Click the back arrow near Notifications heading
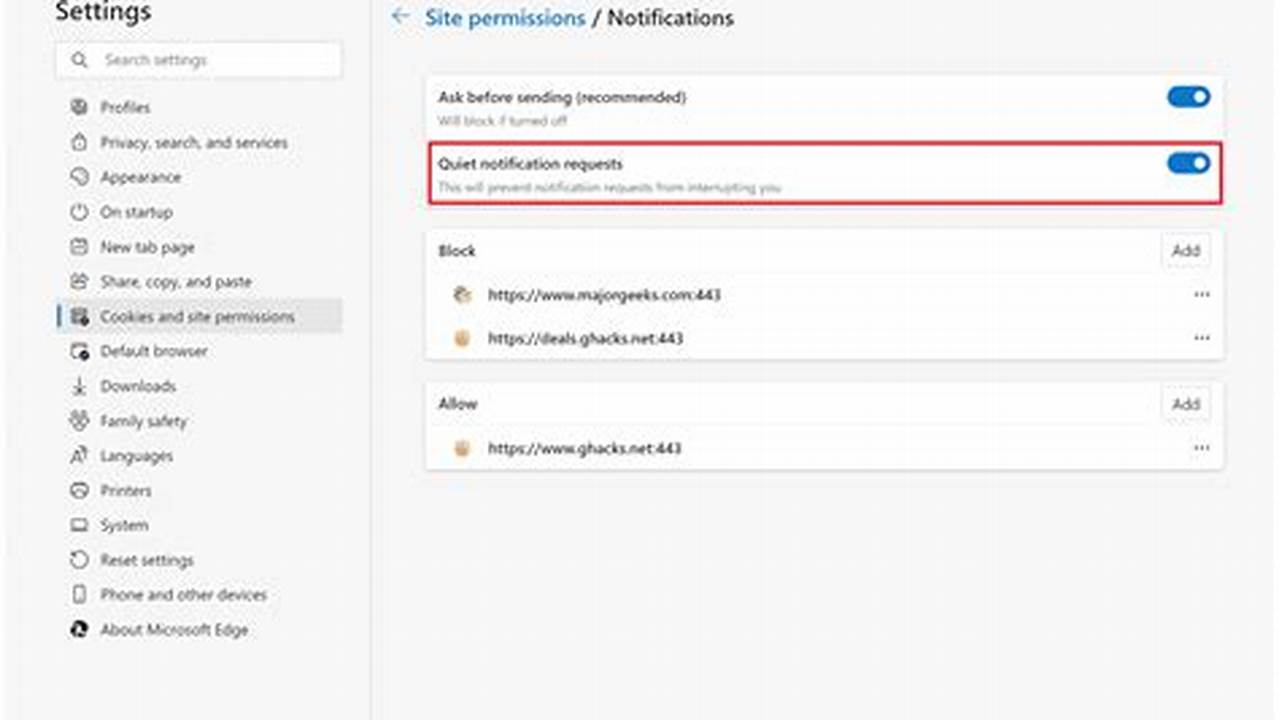 [399, 17]
